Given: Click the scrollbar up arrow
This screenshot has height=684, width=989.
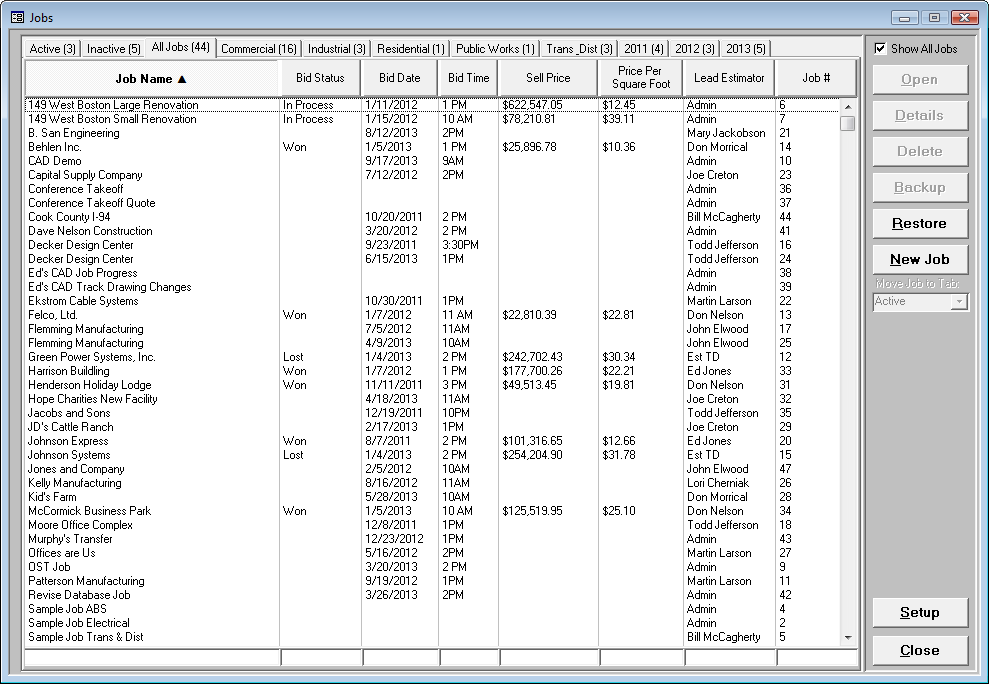Looking at the screenshot, I should [x=848, y=107].
